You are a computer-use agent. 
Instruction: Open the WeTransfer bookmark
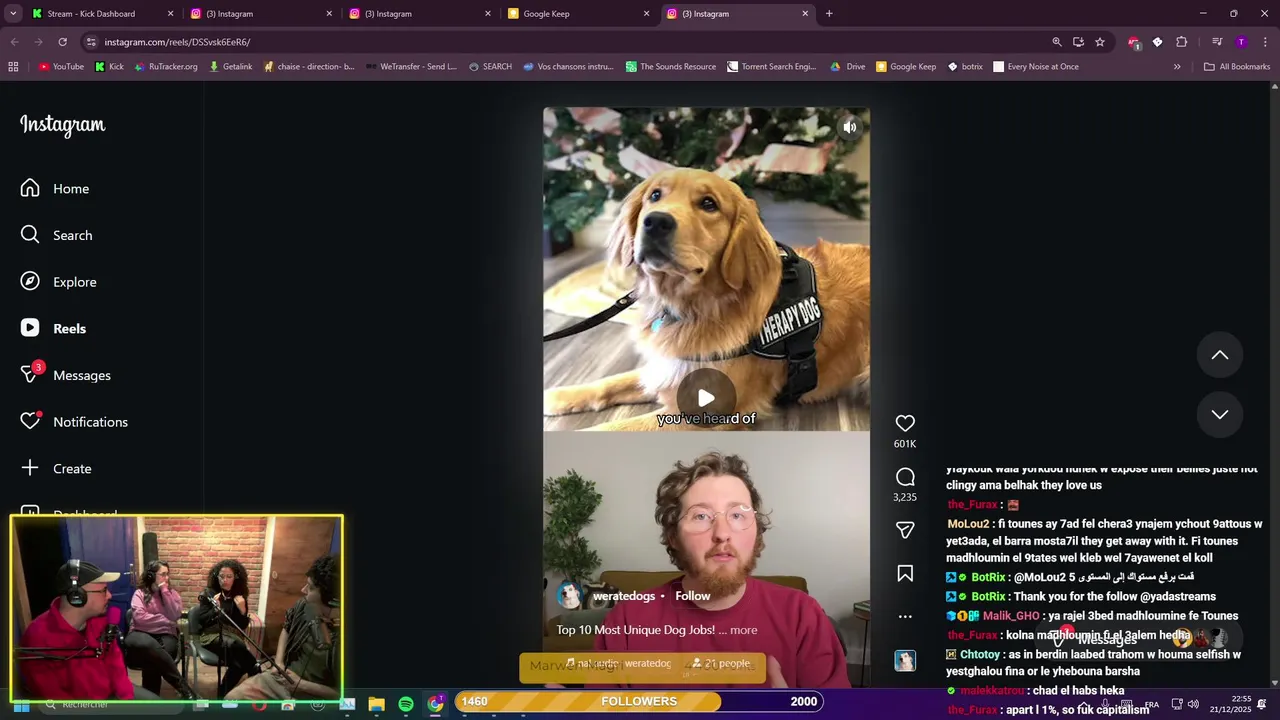pos(411,67)
